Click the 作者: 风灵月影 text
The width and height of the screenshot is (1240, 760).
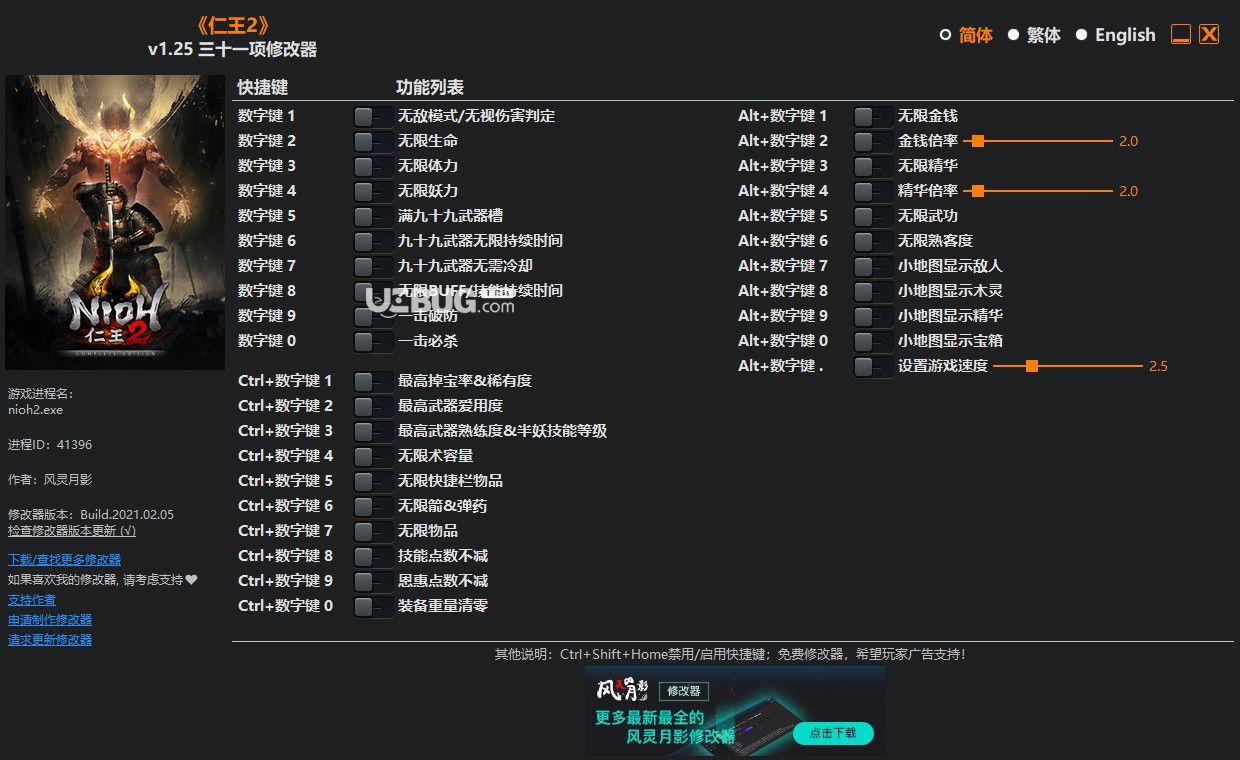click(x=50, y=480)
